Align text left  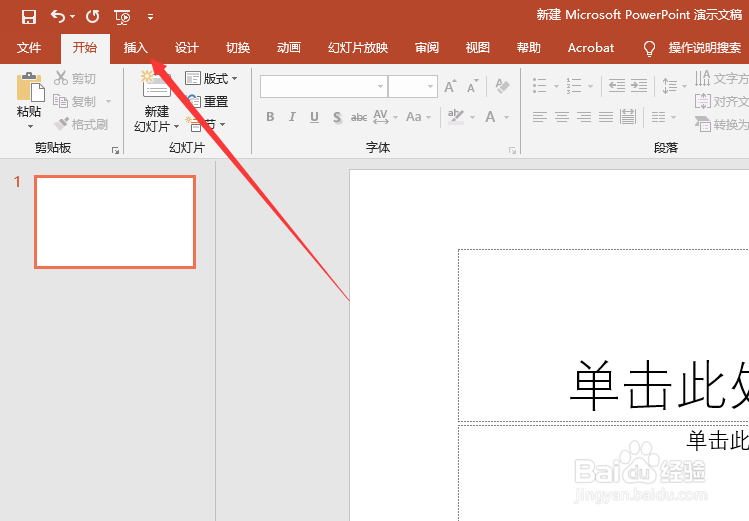tap(540, 117)
